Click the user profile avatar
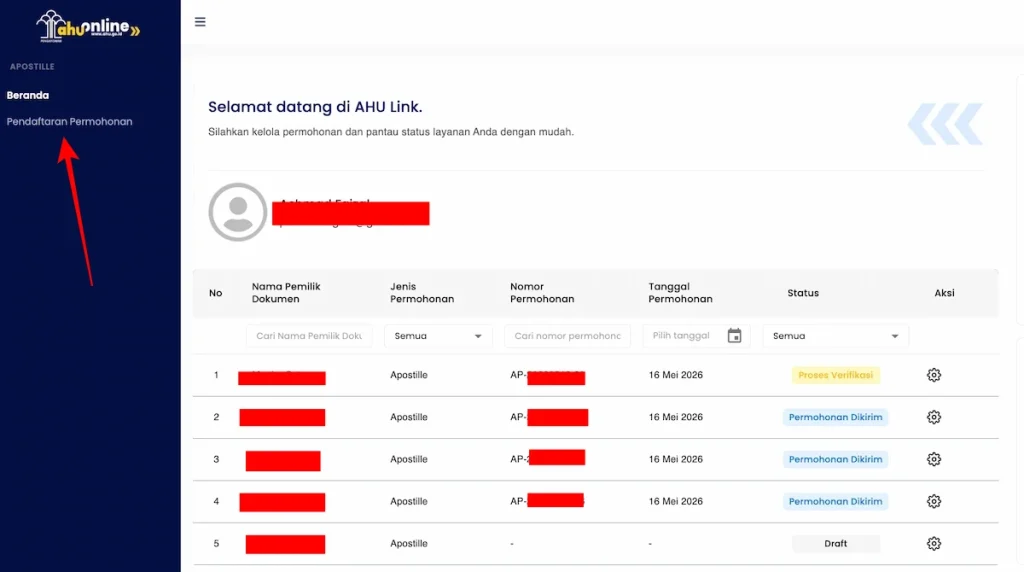1024x572 pixels. 238,212
